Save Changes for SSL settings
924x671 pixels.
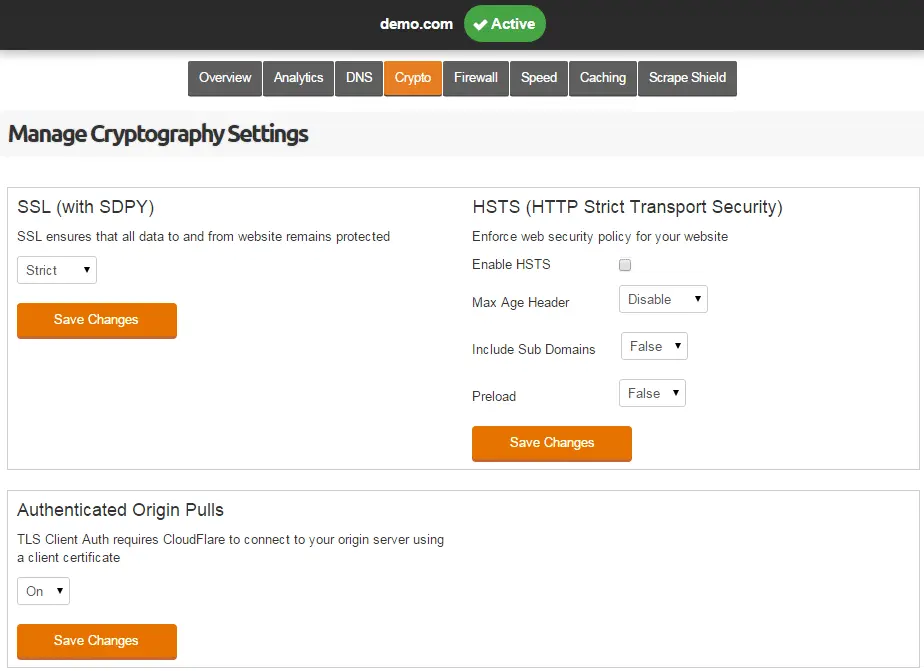point(97,320)
